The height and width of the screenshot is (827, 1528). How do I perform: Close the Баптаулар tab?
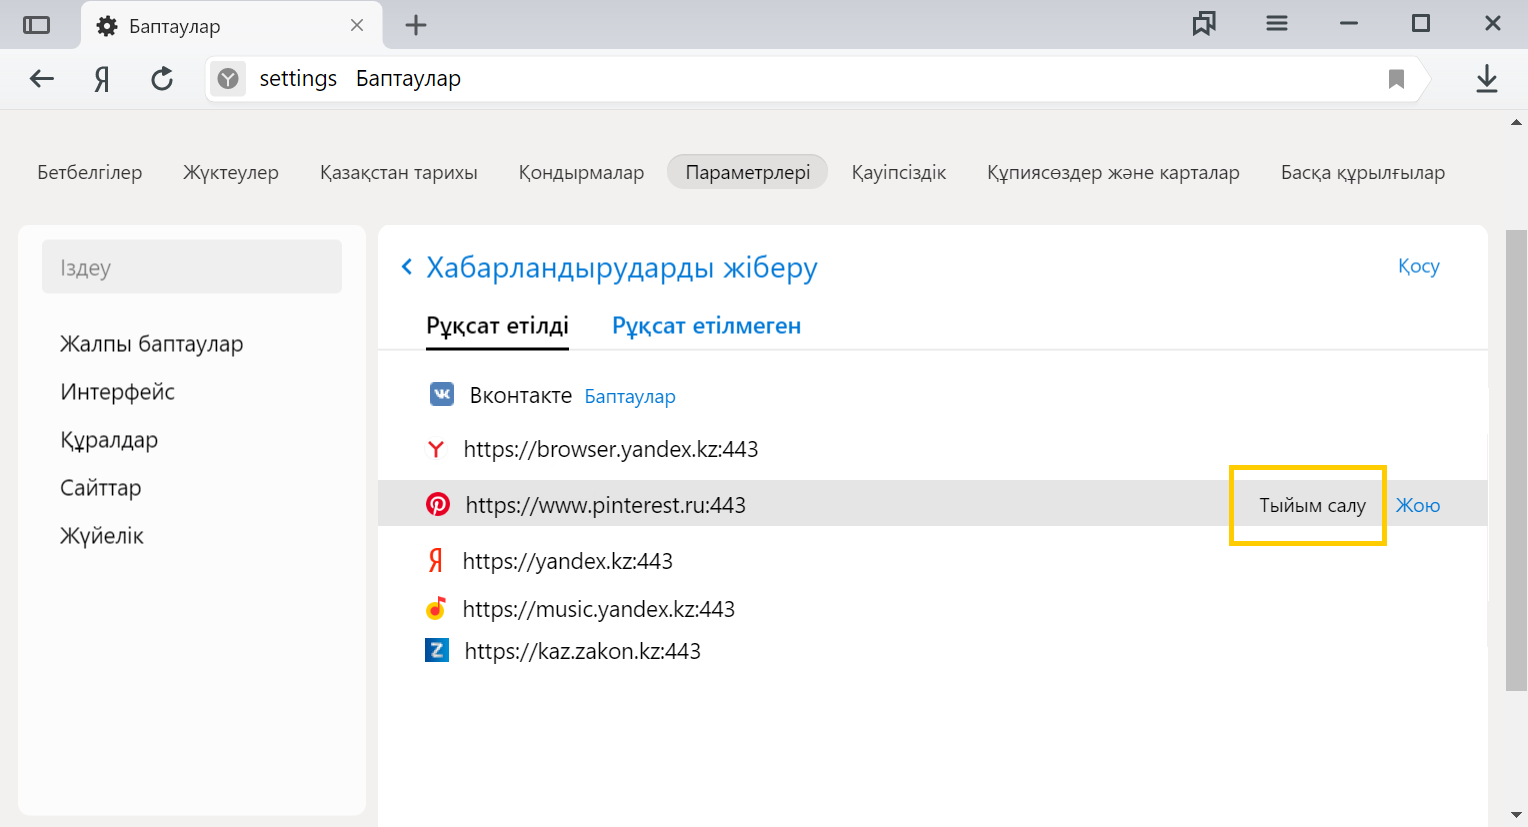point(357,25)
